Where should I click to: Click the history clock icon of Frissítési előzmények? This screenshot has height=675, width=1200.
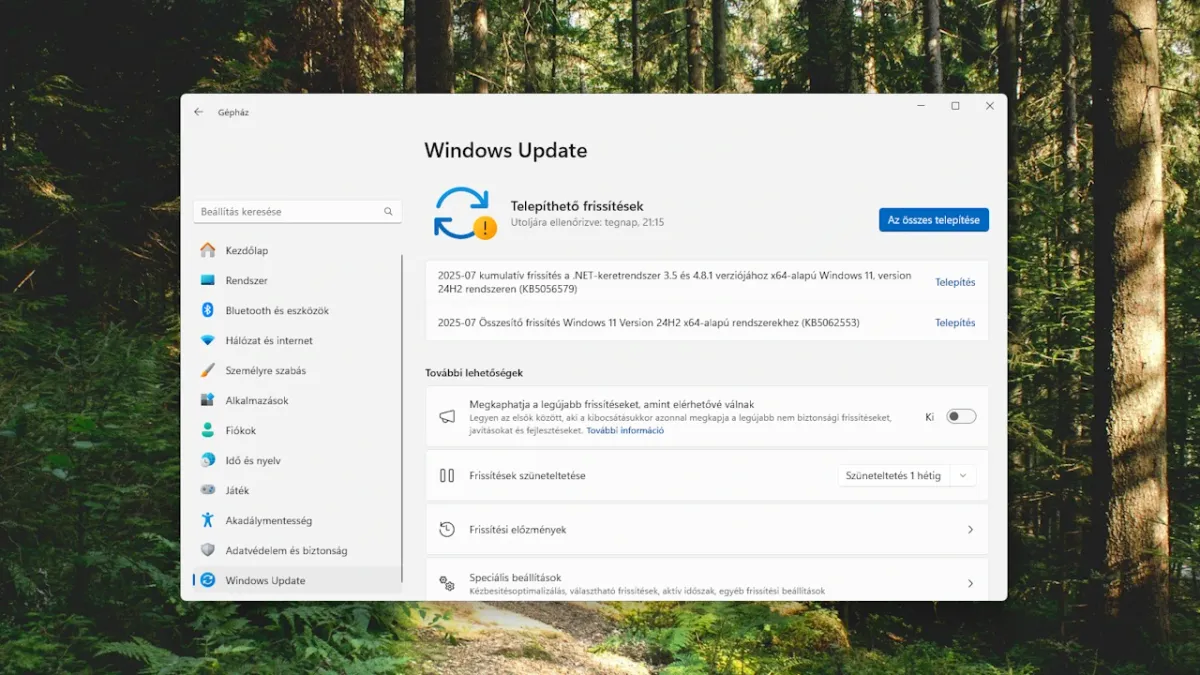[x=447, y=530]
